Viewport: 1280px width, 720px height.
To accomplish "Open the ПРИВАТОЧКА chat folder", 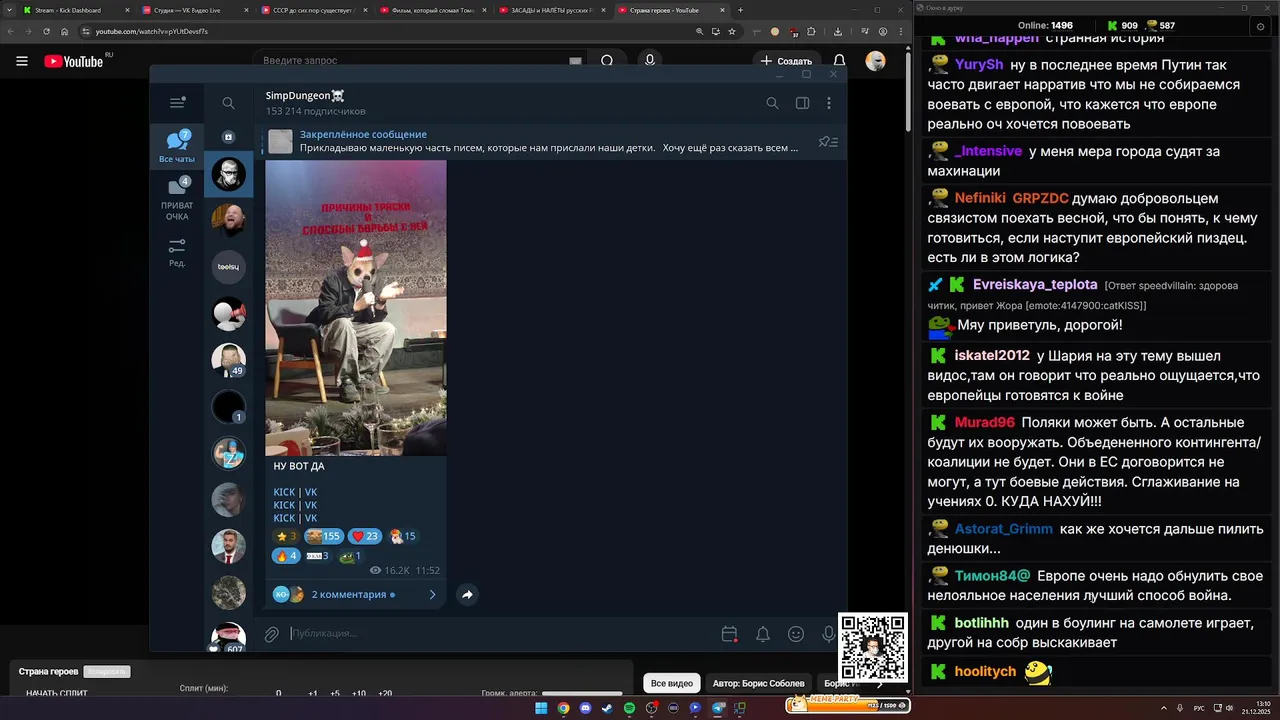I will 177,198.
